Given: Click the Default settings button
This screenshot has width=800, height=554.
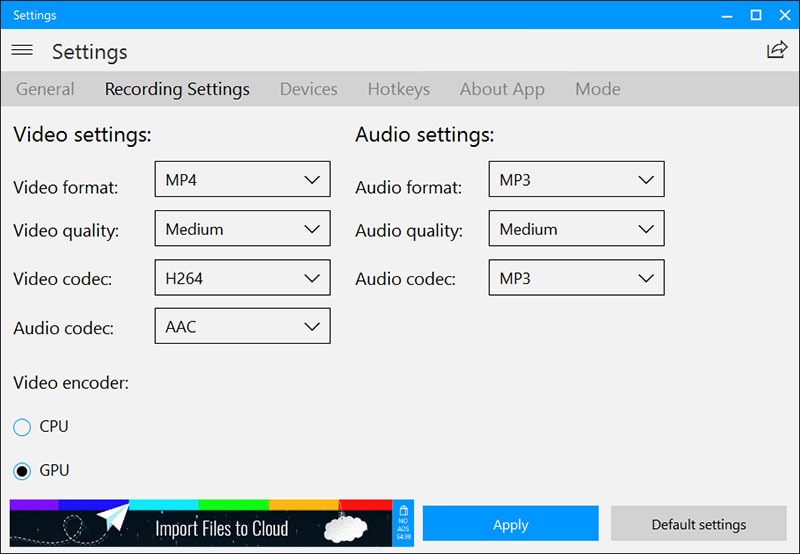Looking at the screenshot, I should click(x=698, y=524).
